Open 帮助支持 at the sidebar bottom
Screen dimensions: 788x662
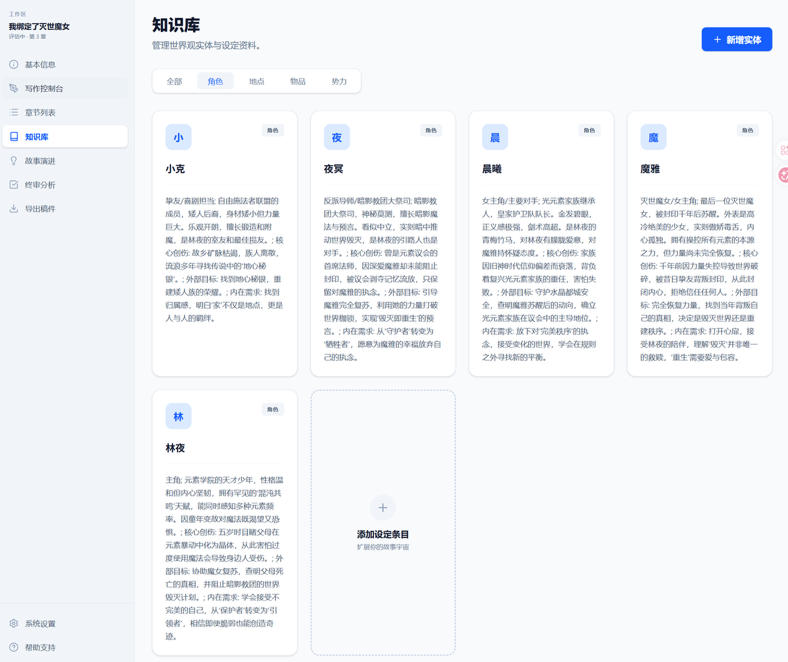65,647
